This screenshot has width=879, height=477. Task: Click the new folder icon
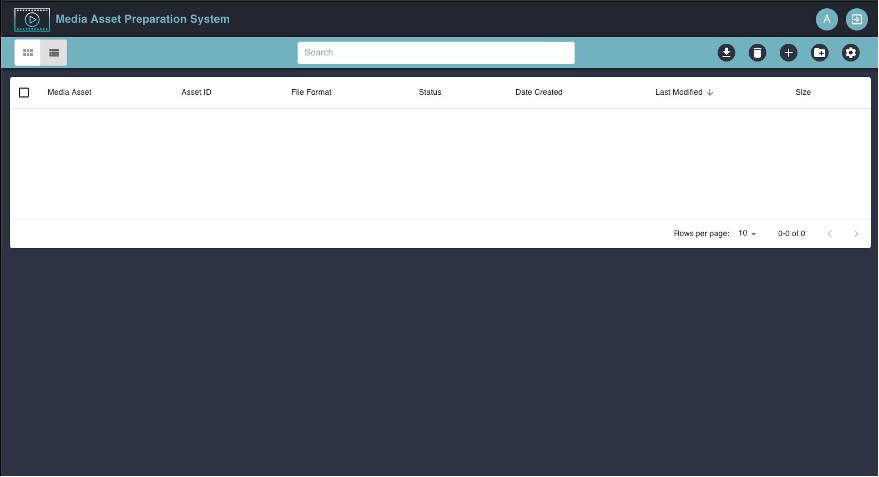click(820, 53)
